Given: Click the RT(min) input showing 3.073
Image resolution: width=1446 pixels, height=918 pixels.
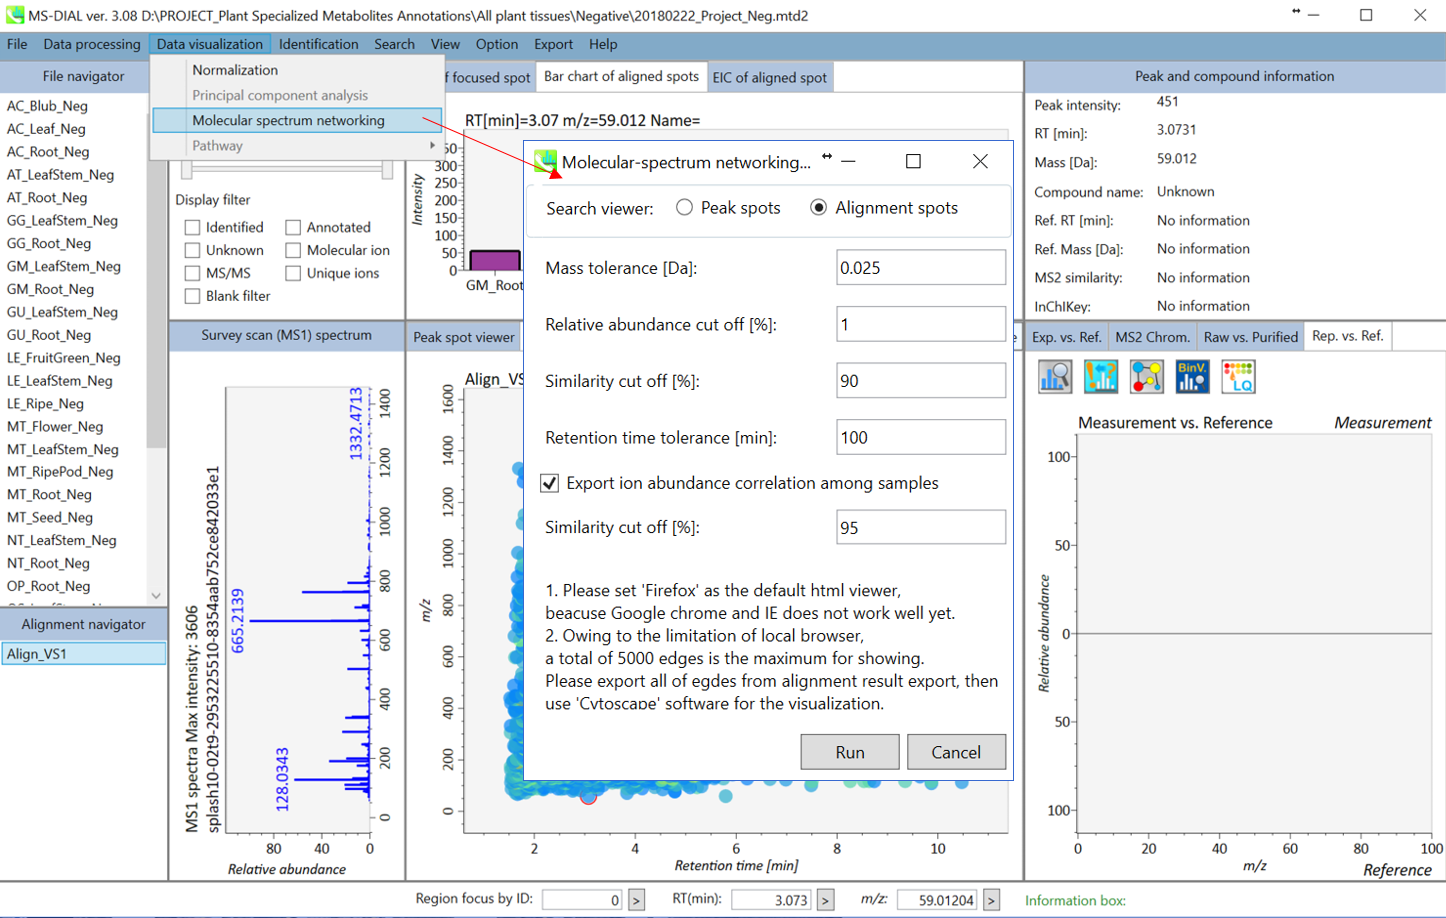Looking at the screenshot, I should click(772, 901).
